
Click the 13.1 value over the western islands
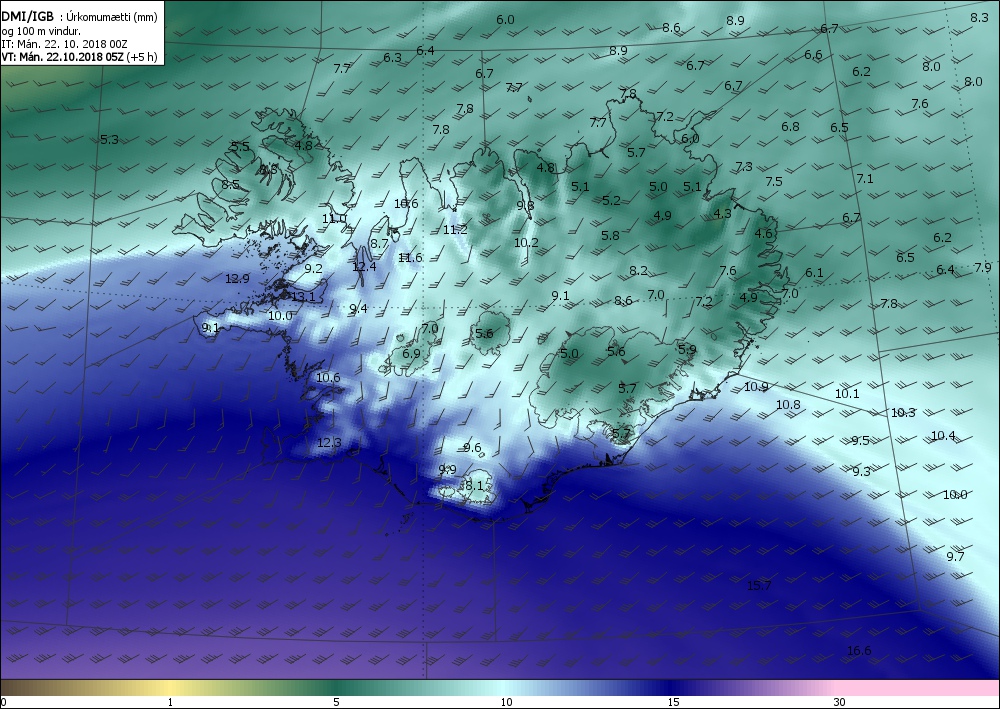click(303, 296)
